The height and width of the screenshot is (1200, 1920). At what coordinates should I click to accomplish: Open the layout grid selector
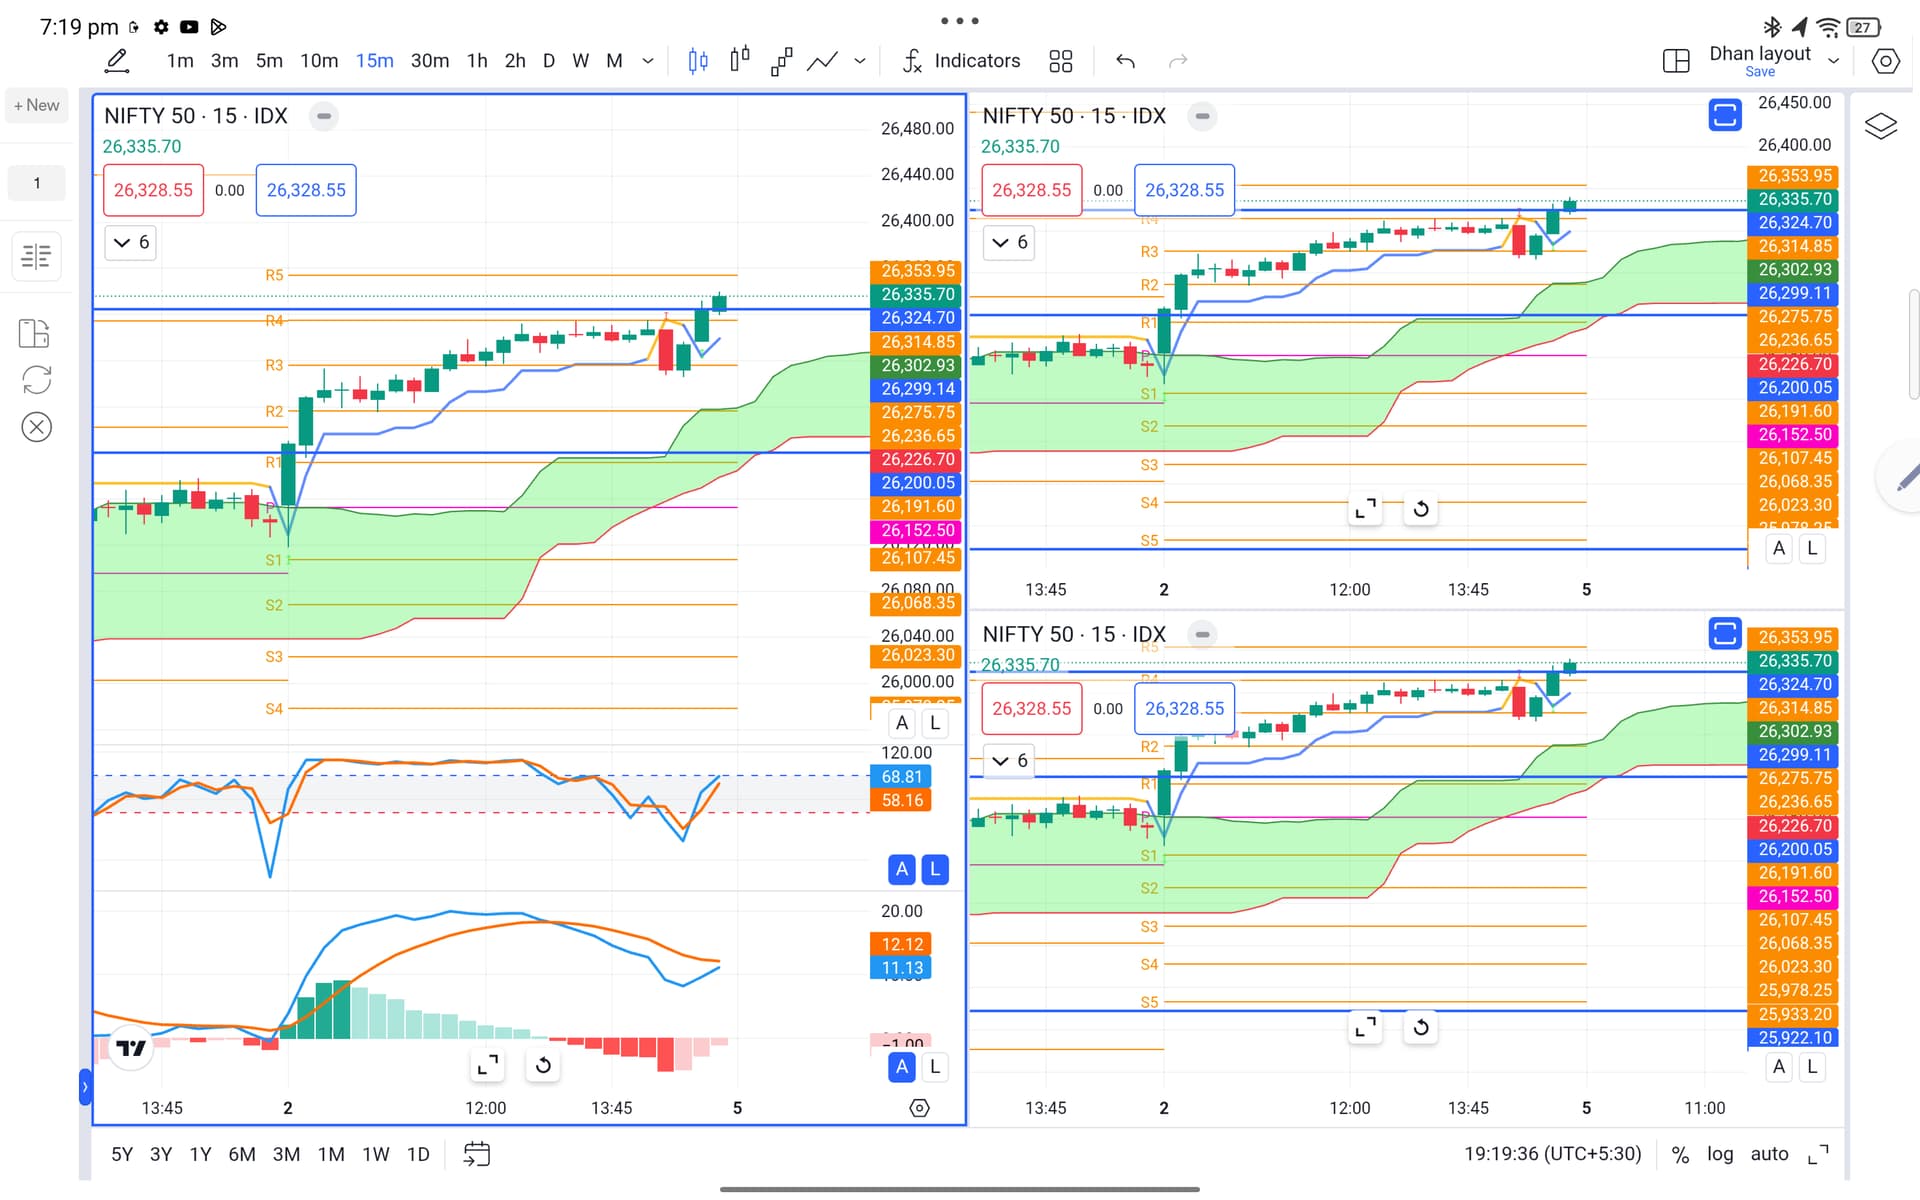tap(1675, 61)
